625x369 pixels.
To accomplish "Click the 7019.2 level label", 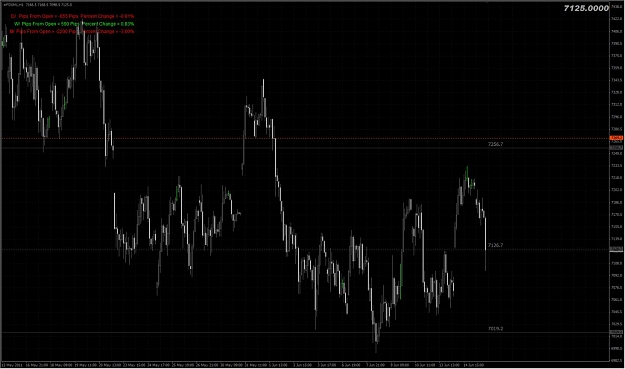I will [495, 329].
